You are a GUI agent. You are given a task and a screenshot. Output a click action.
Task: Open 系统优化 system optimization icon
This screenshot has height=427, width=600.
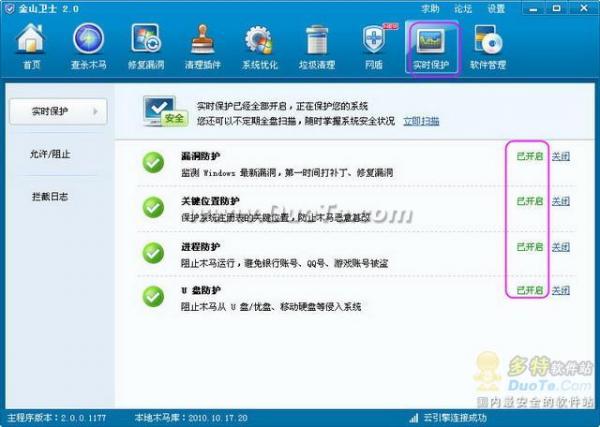[259, 47]
